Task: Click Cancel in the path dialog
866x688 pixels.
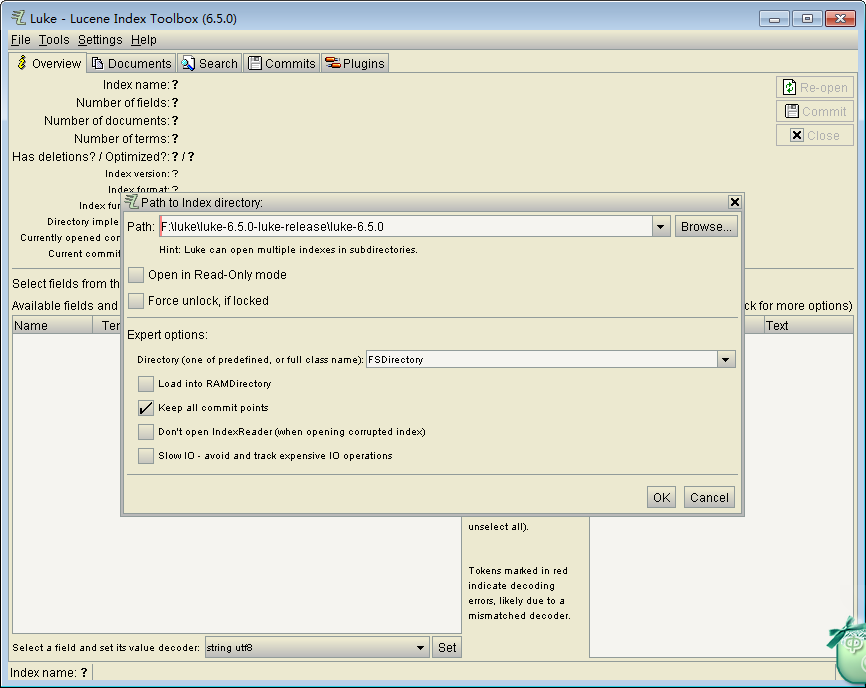Action: pyautogui.click(x=709, y=498)
